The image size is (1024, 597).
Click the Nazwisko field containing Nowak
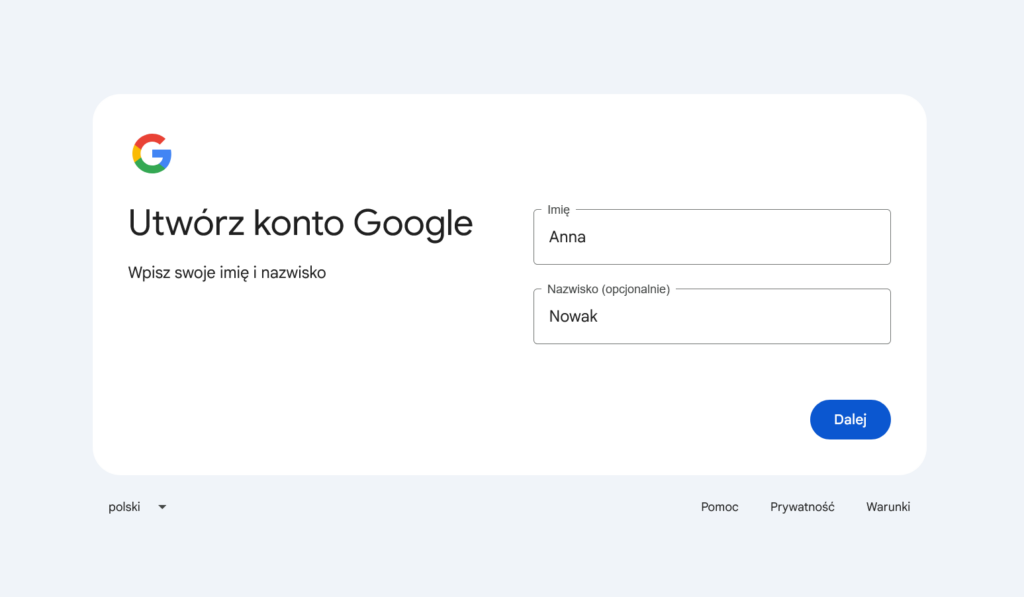pos(712,316)
